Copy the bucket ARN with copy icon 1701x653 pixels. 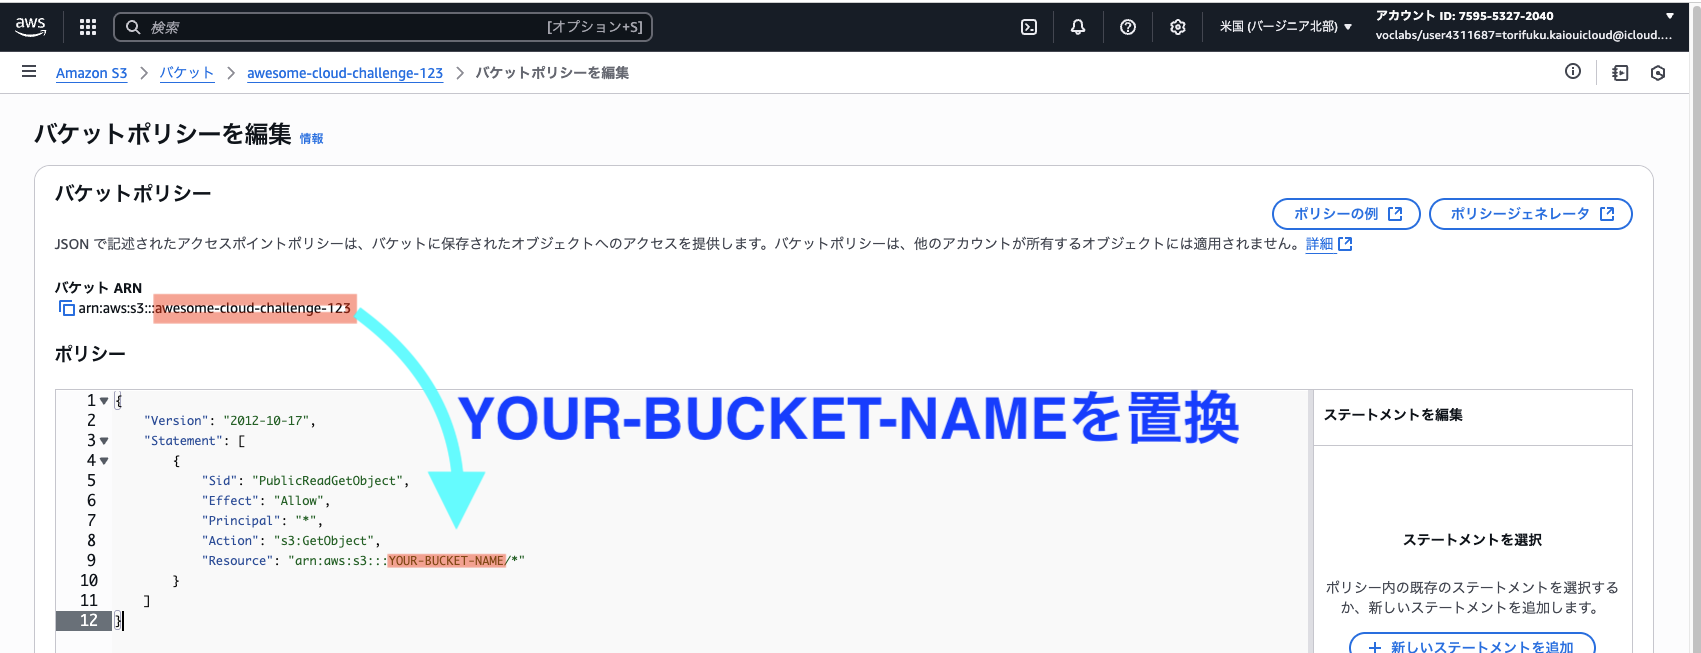click(67, 308)
